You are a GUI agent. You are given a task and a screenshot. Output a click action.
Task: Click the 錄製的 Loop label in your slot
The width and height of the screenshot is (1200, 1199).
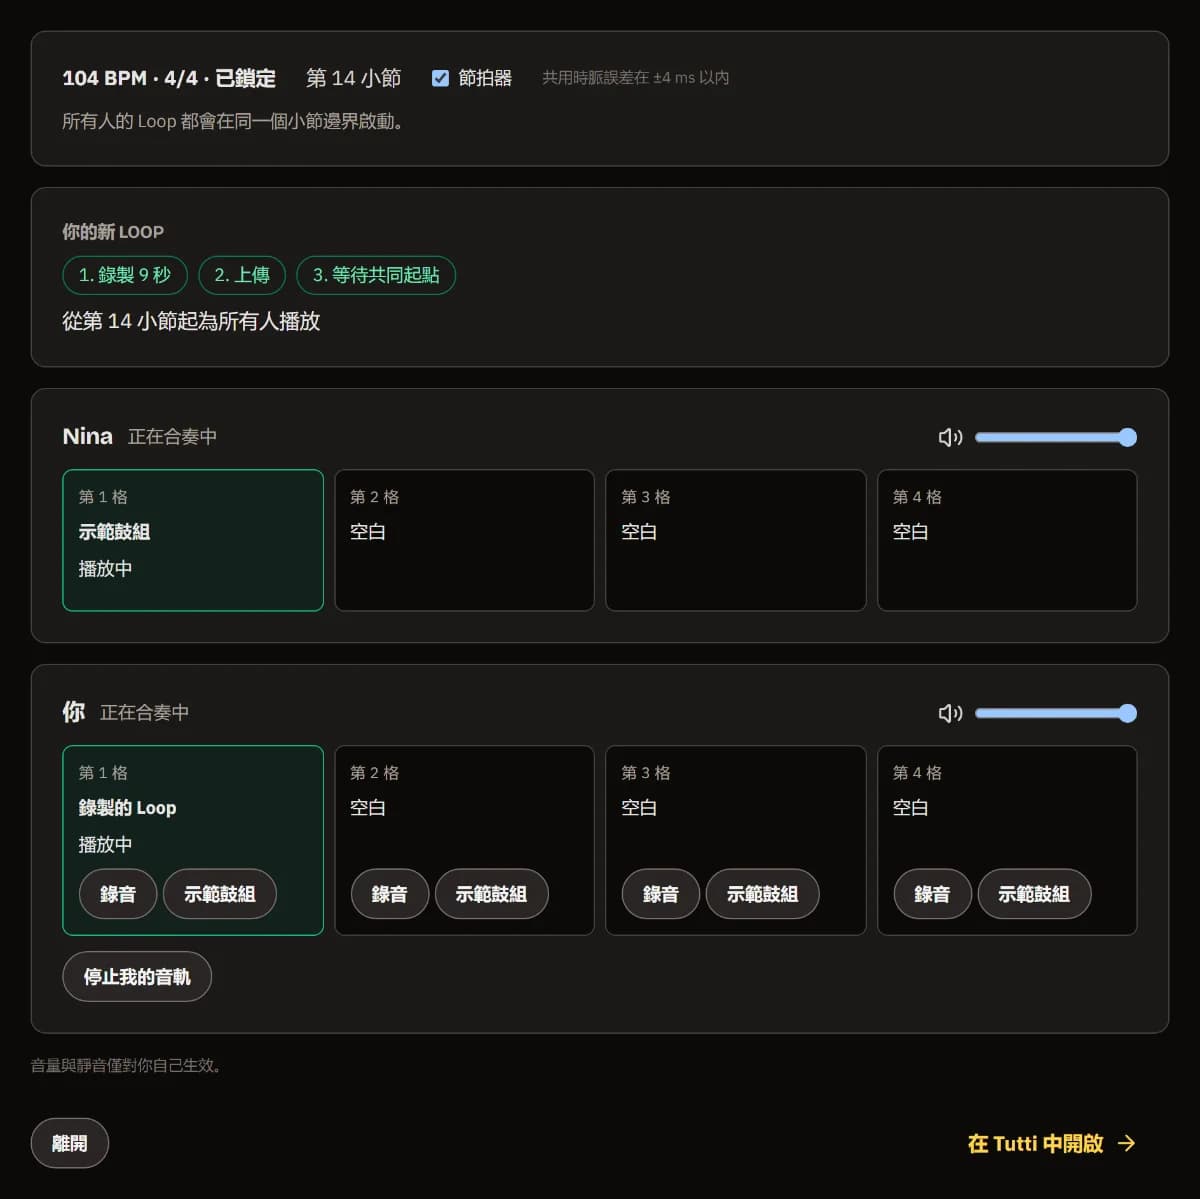click(127, 808)
